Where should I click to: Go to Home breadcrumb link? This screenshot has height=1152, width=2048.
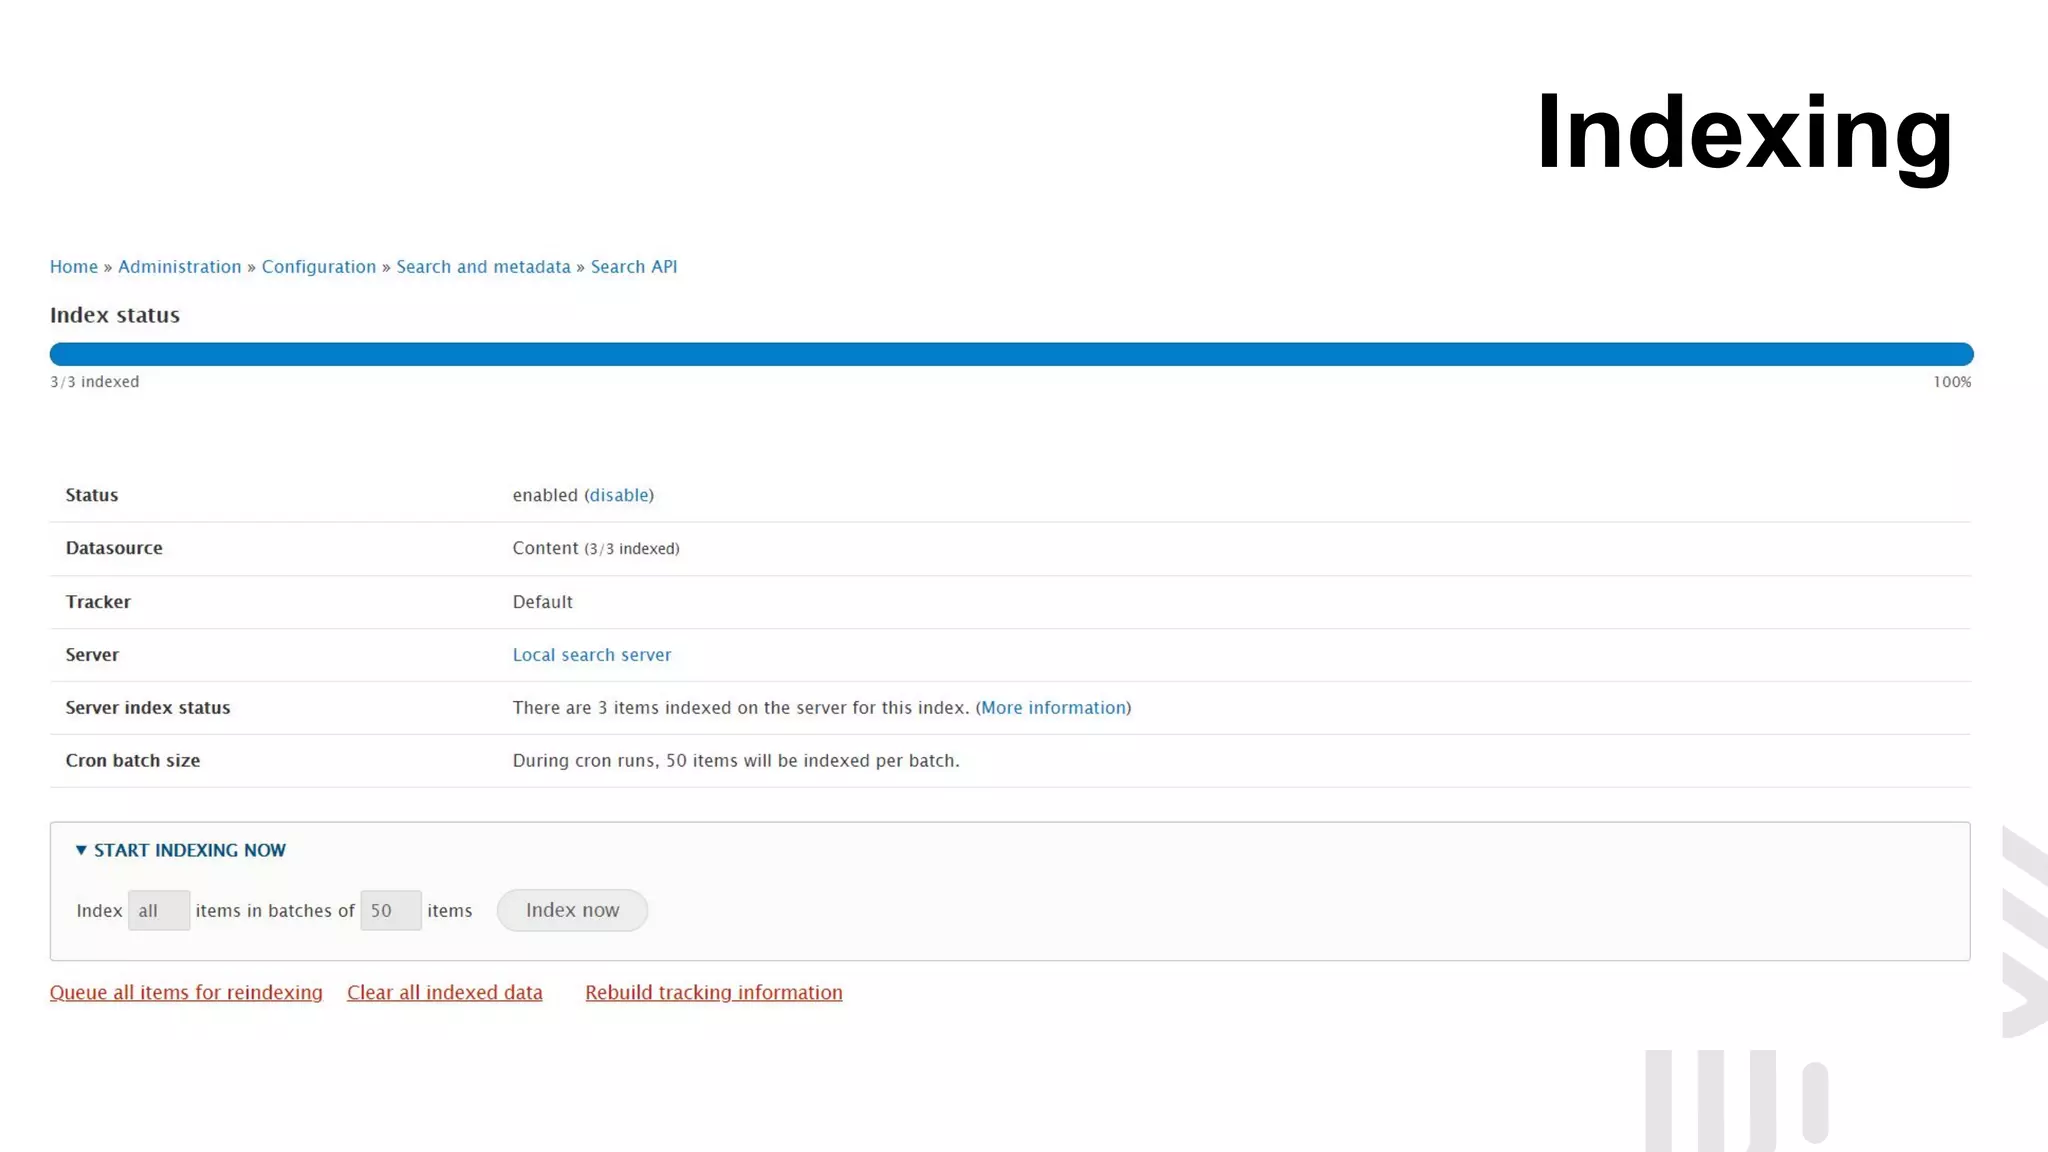(x=74, y=267)
